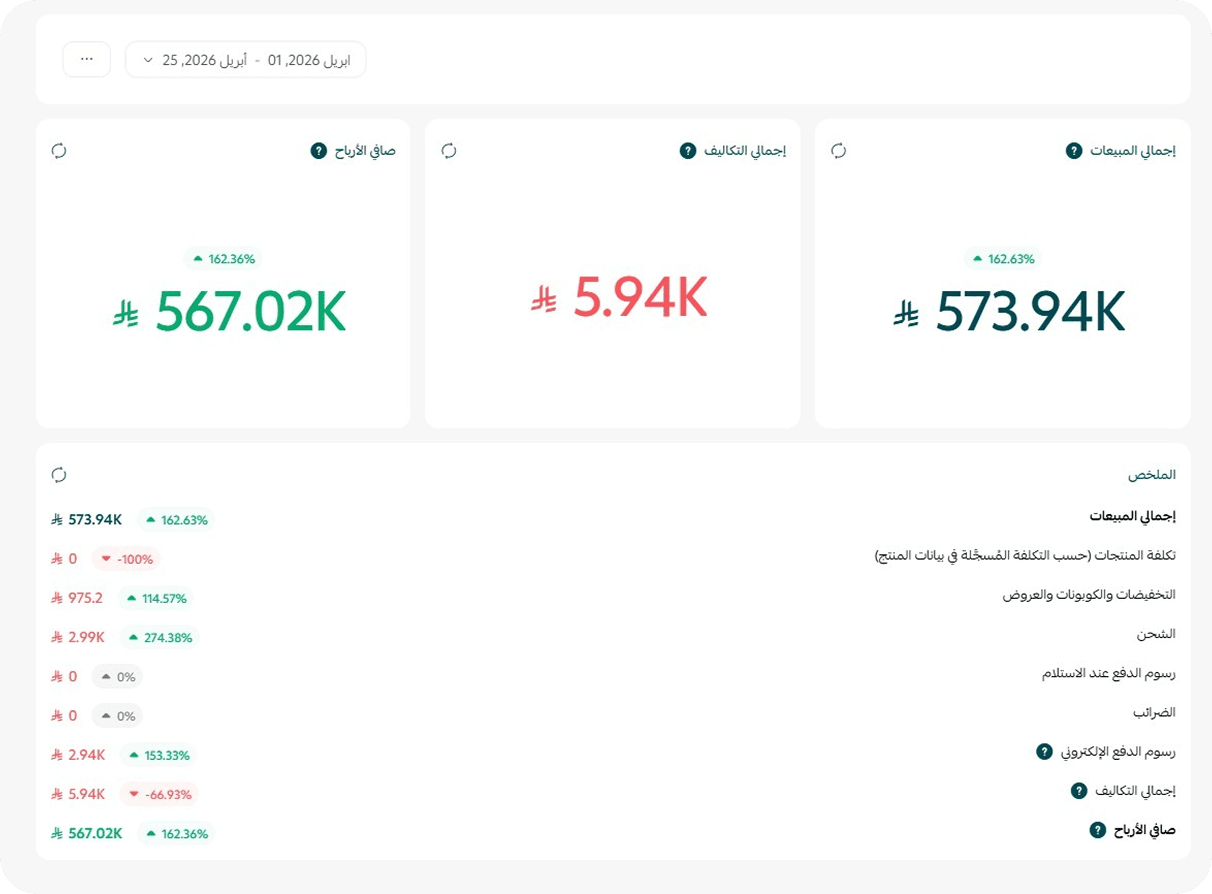This screenshot has height=894, width=1212.
Task: Click the -100% badge for product cost
Action: [127, 559]
